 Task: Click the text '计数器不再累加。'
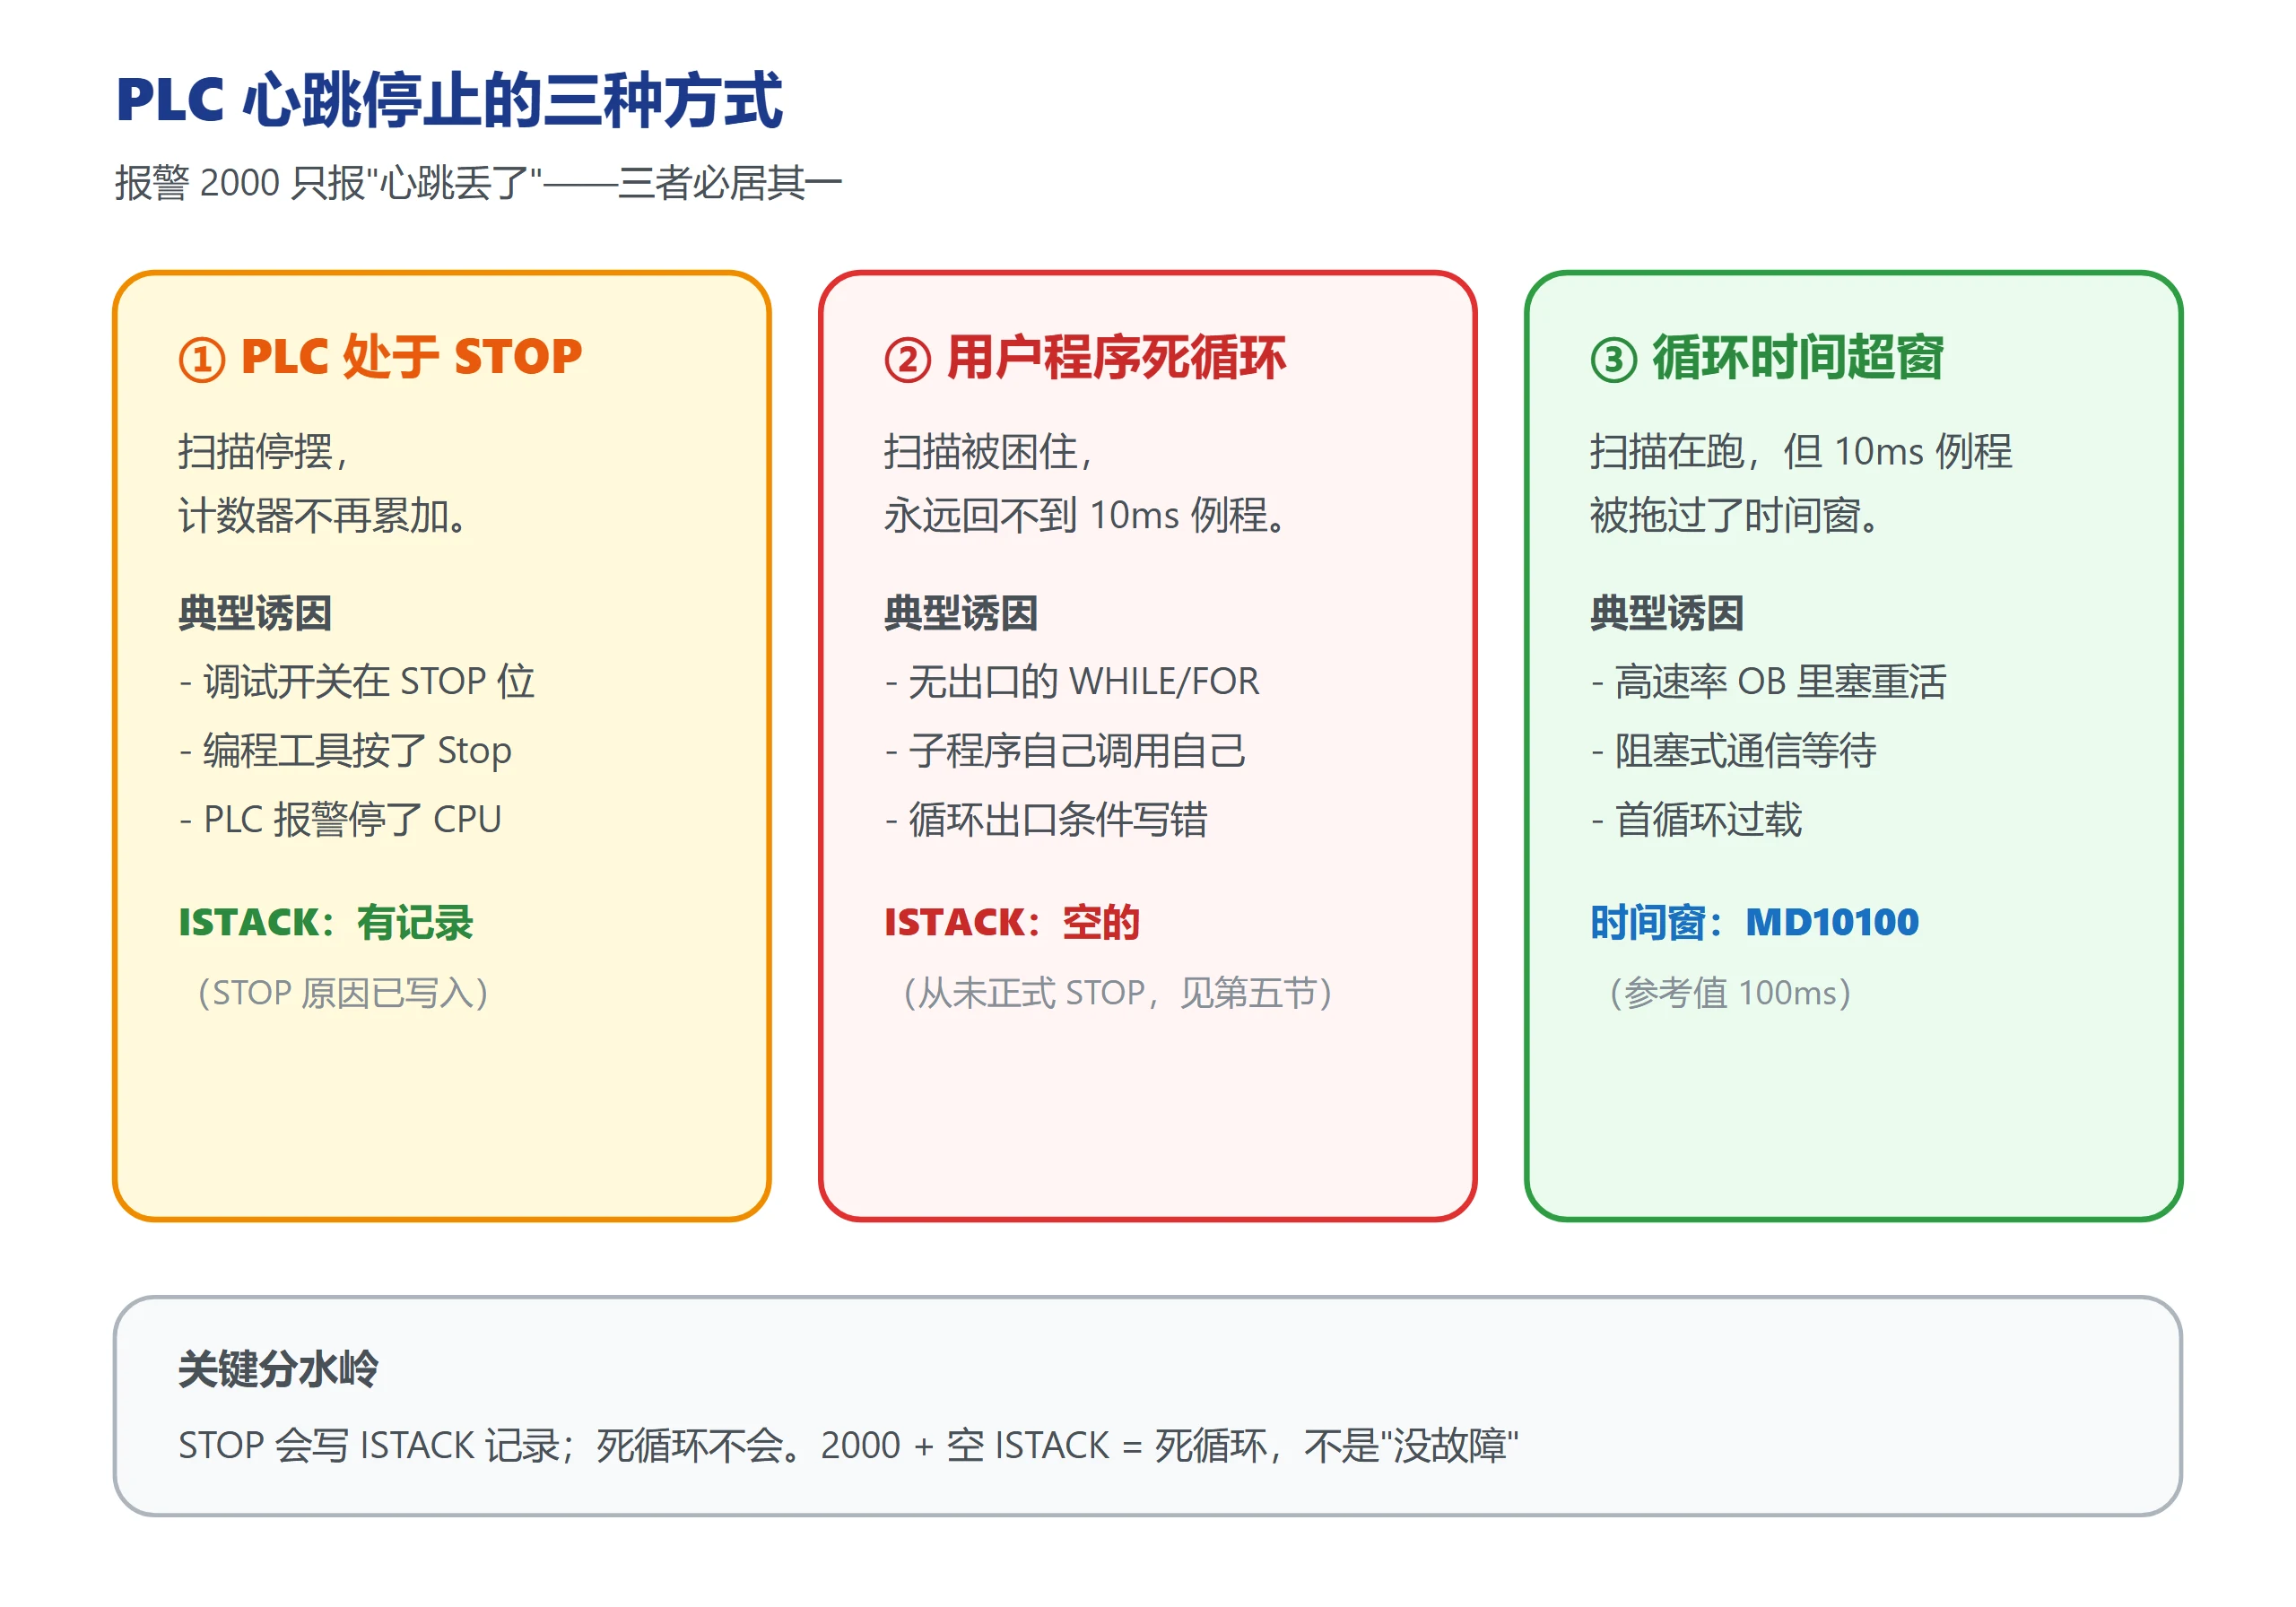click(323, 516)
